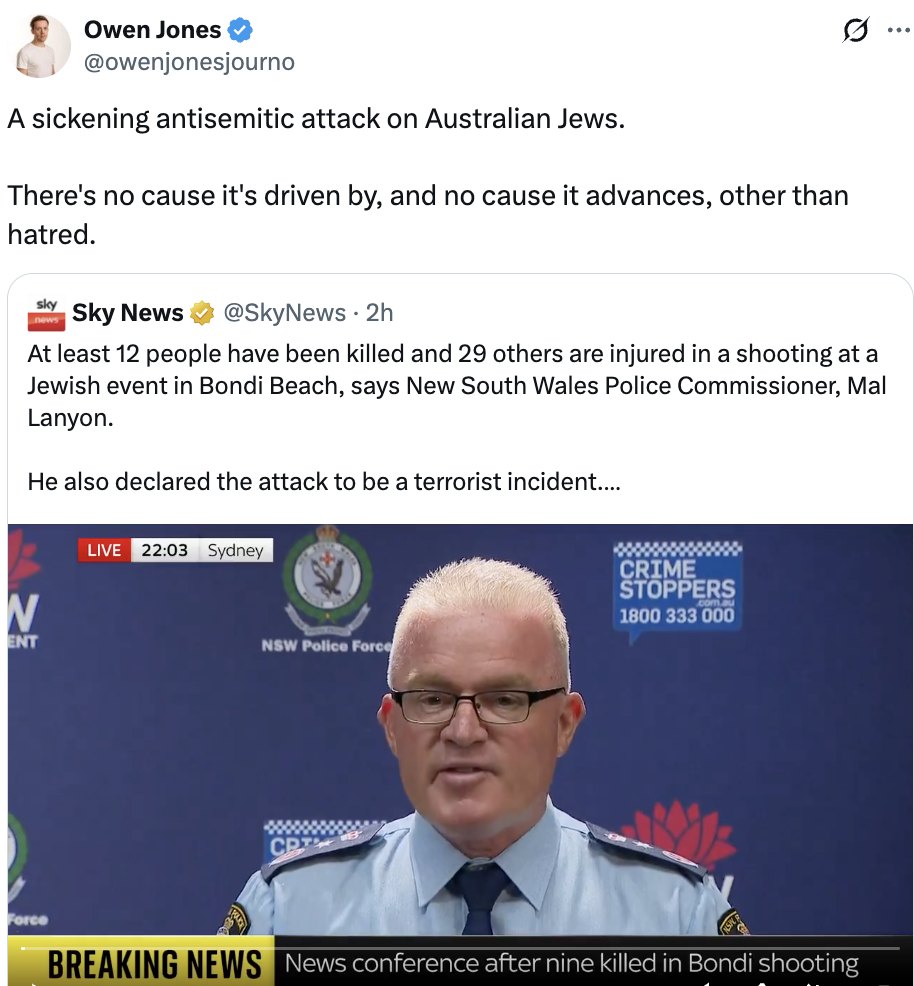
Task: Click the gold verified badge beside Sky News
Action: (x=202, y=313)
